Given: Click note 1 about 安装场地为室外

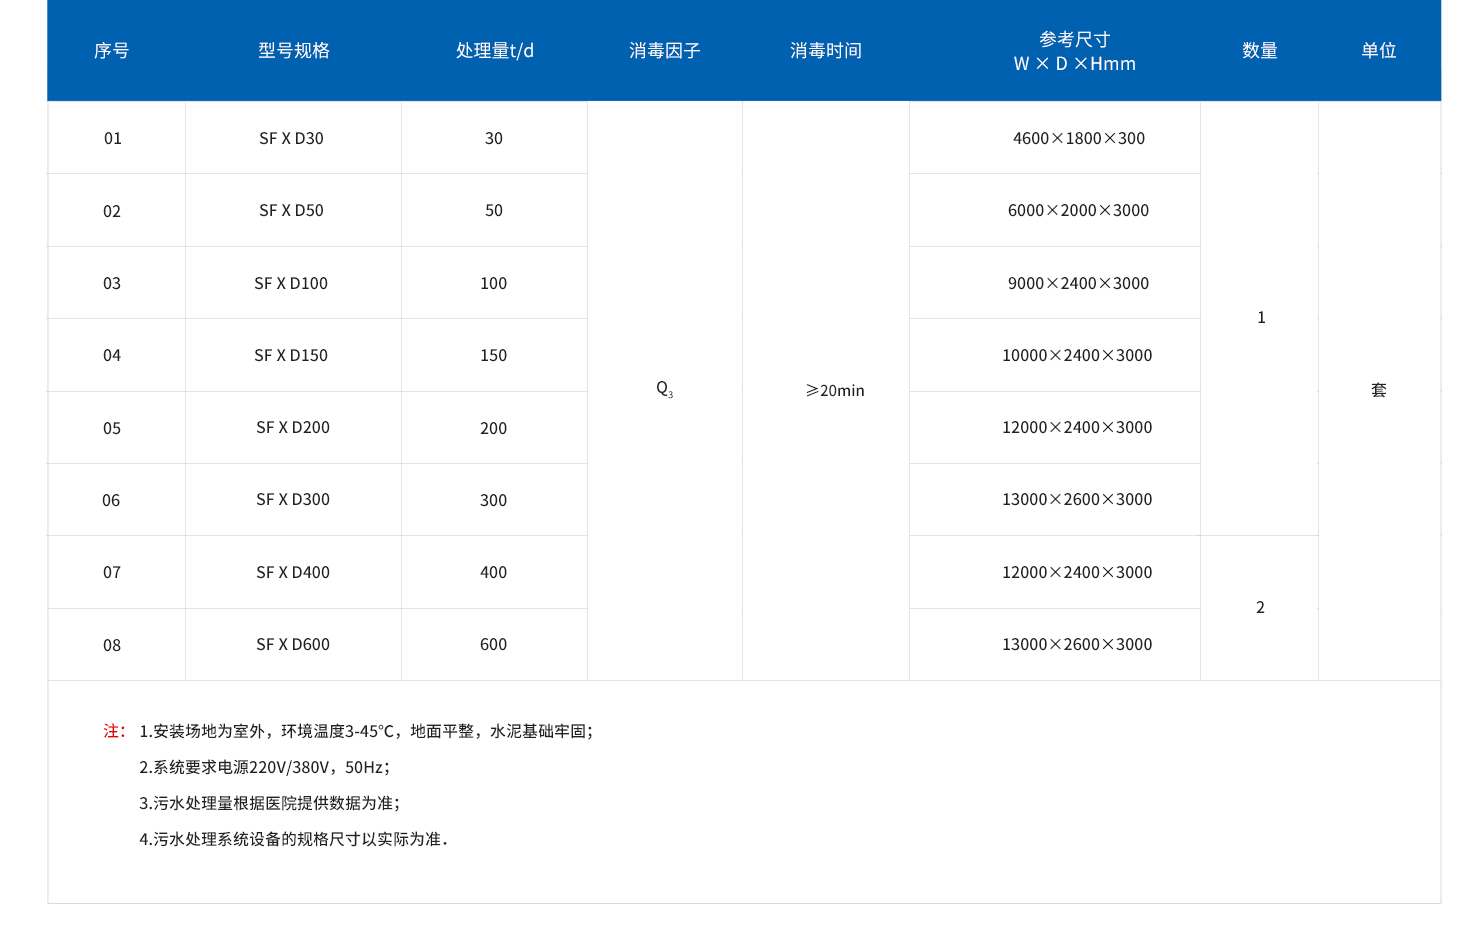Looking at the screenshot, I should point(366,732).
